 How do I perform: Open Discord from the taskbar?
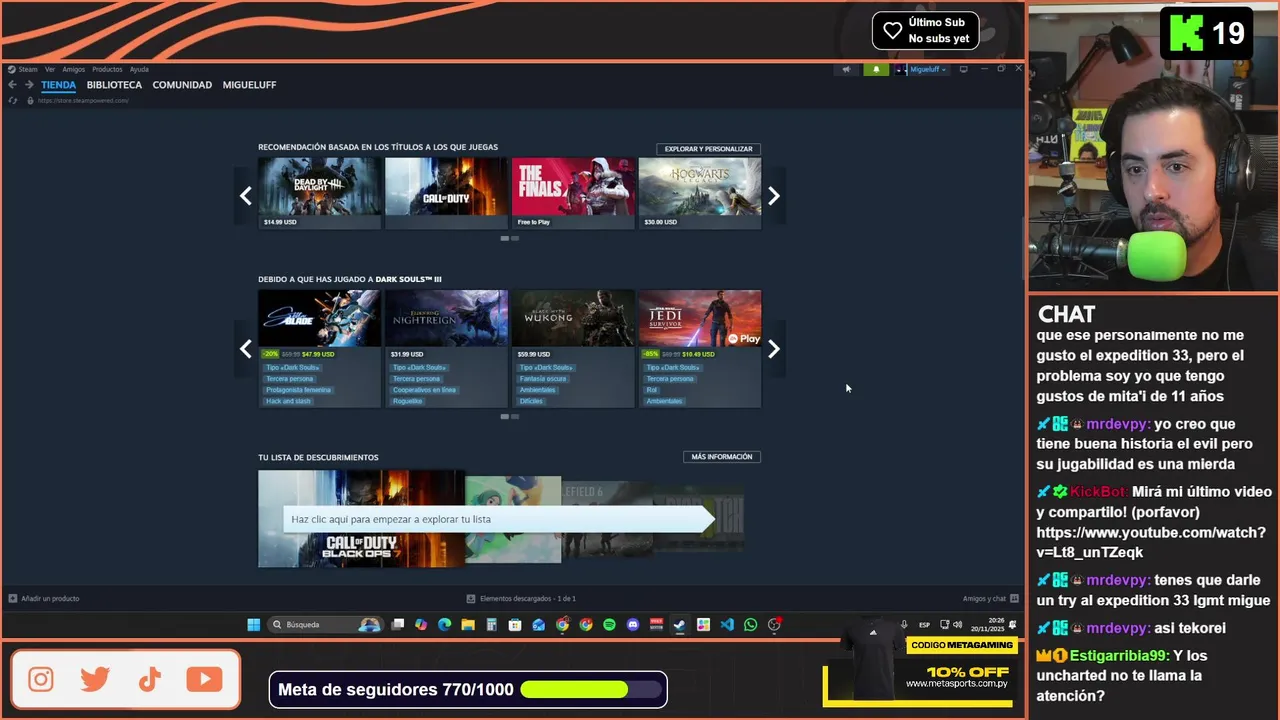(633, 625)
